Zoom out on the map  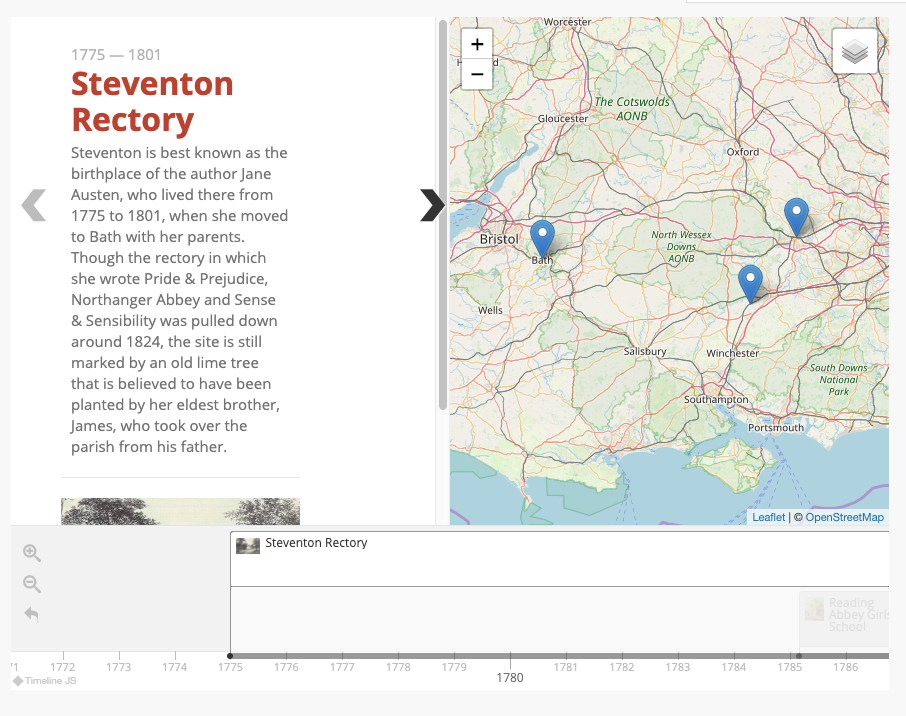click(x=477, y=74)
